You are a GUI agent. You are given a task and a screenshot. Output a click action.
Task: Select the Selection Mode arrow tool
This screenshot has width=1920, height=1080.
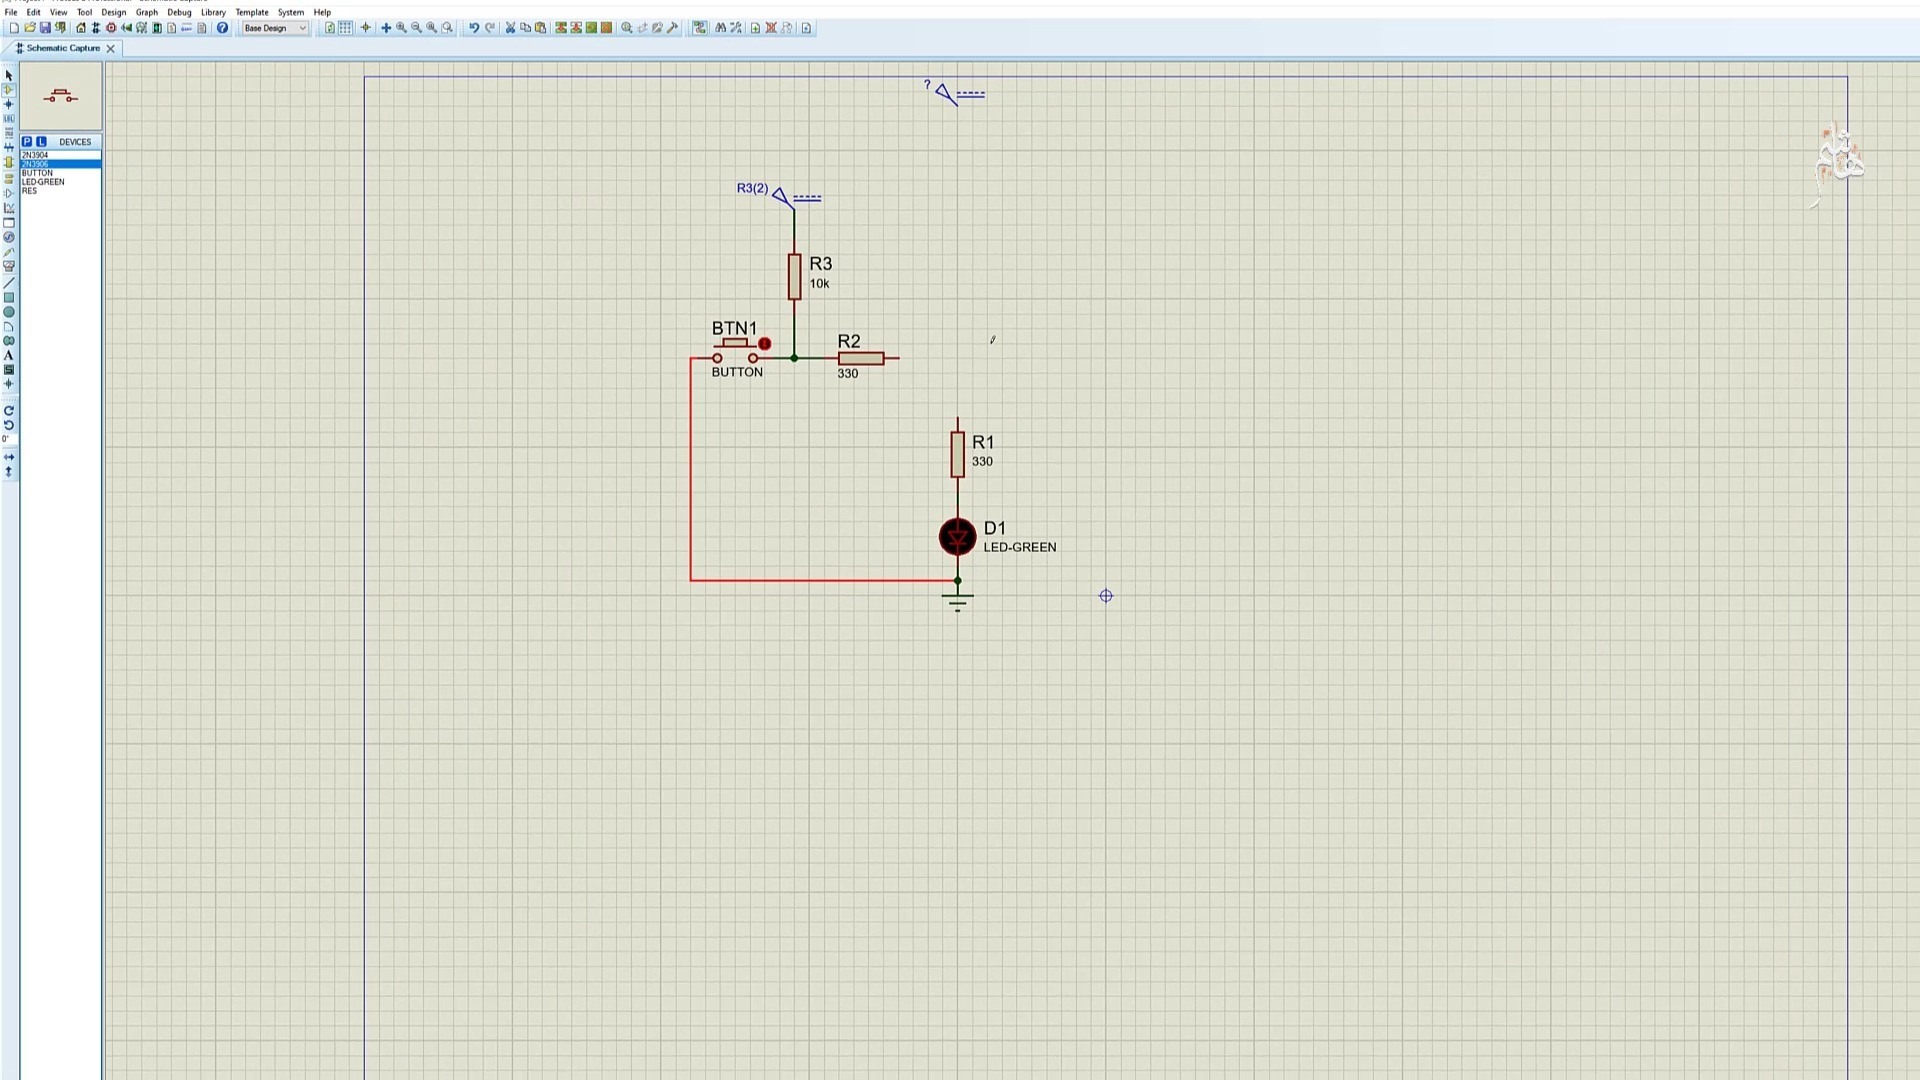(x=9, y=76)
